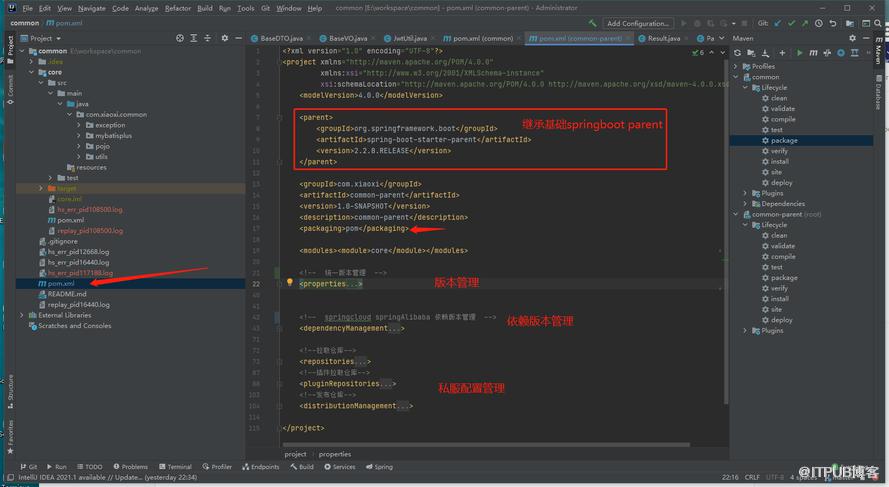Open the Problems tool window
The image size is (889, 487).
tap(130, 467)
